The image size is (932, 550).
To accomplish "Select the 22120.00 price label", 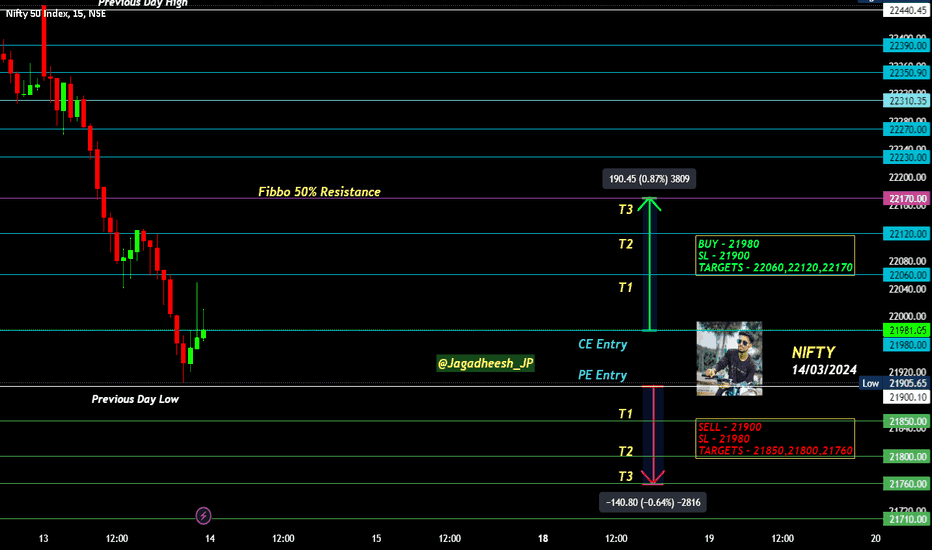I will (906, 234).
